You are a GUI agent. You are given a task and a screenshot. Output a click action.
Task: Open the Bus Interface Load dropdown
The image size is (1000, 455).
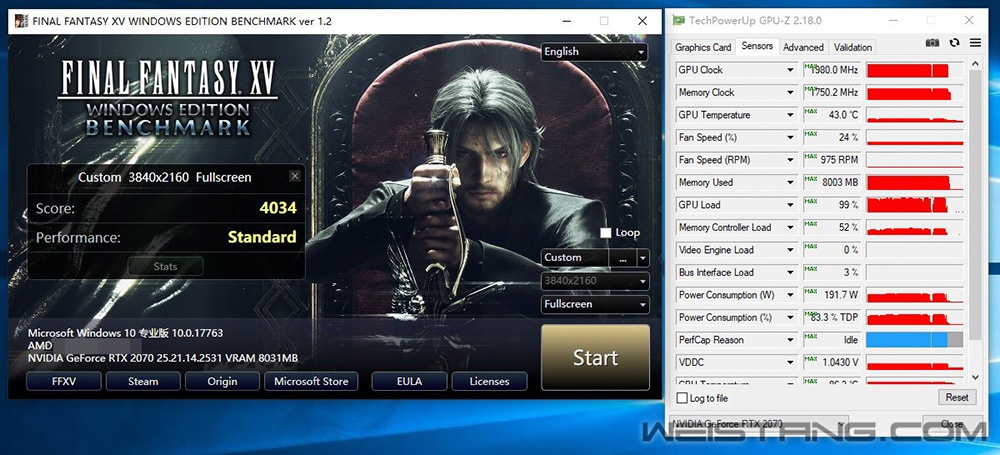point(791,272)
